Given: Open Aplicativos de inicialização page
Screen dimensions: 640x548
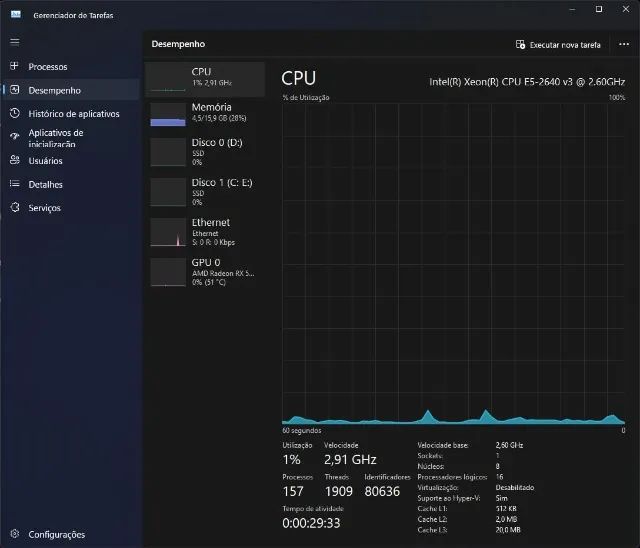Looking at the screenshot, I should [x=72, y=138].
